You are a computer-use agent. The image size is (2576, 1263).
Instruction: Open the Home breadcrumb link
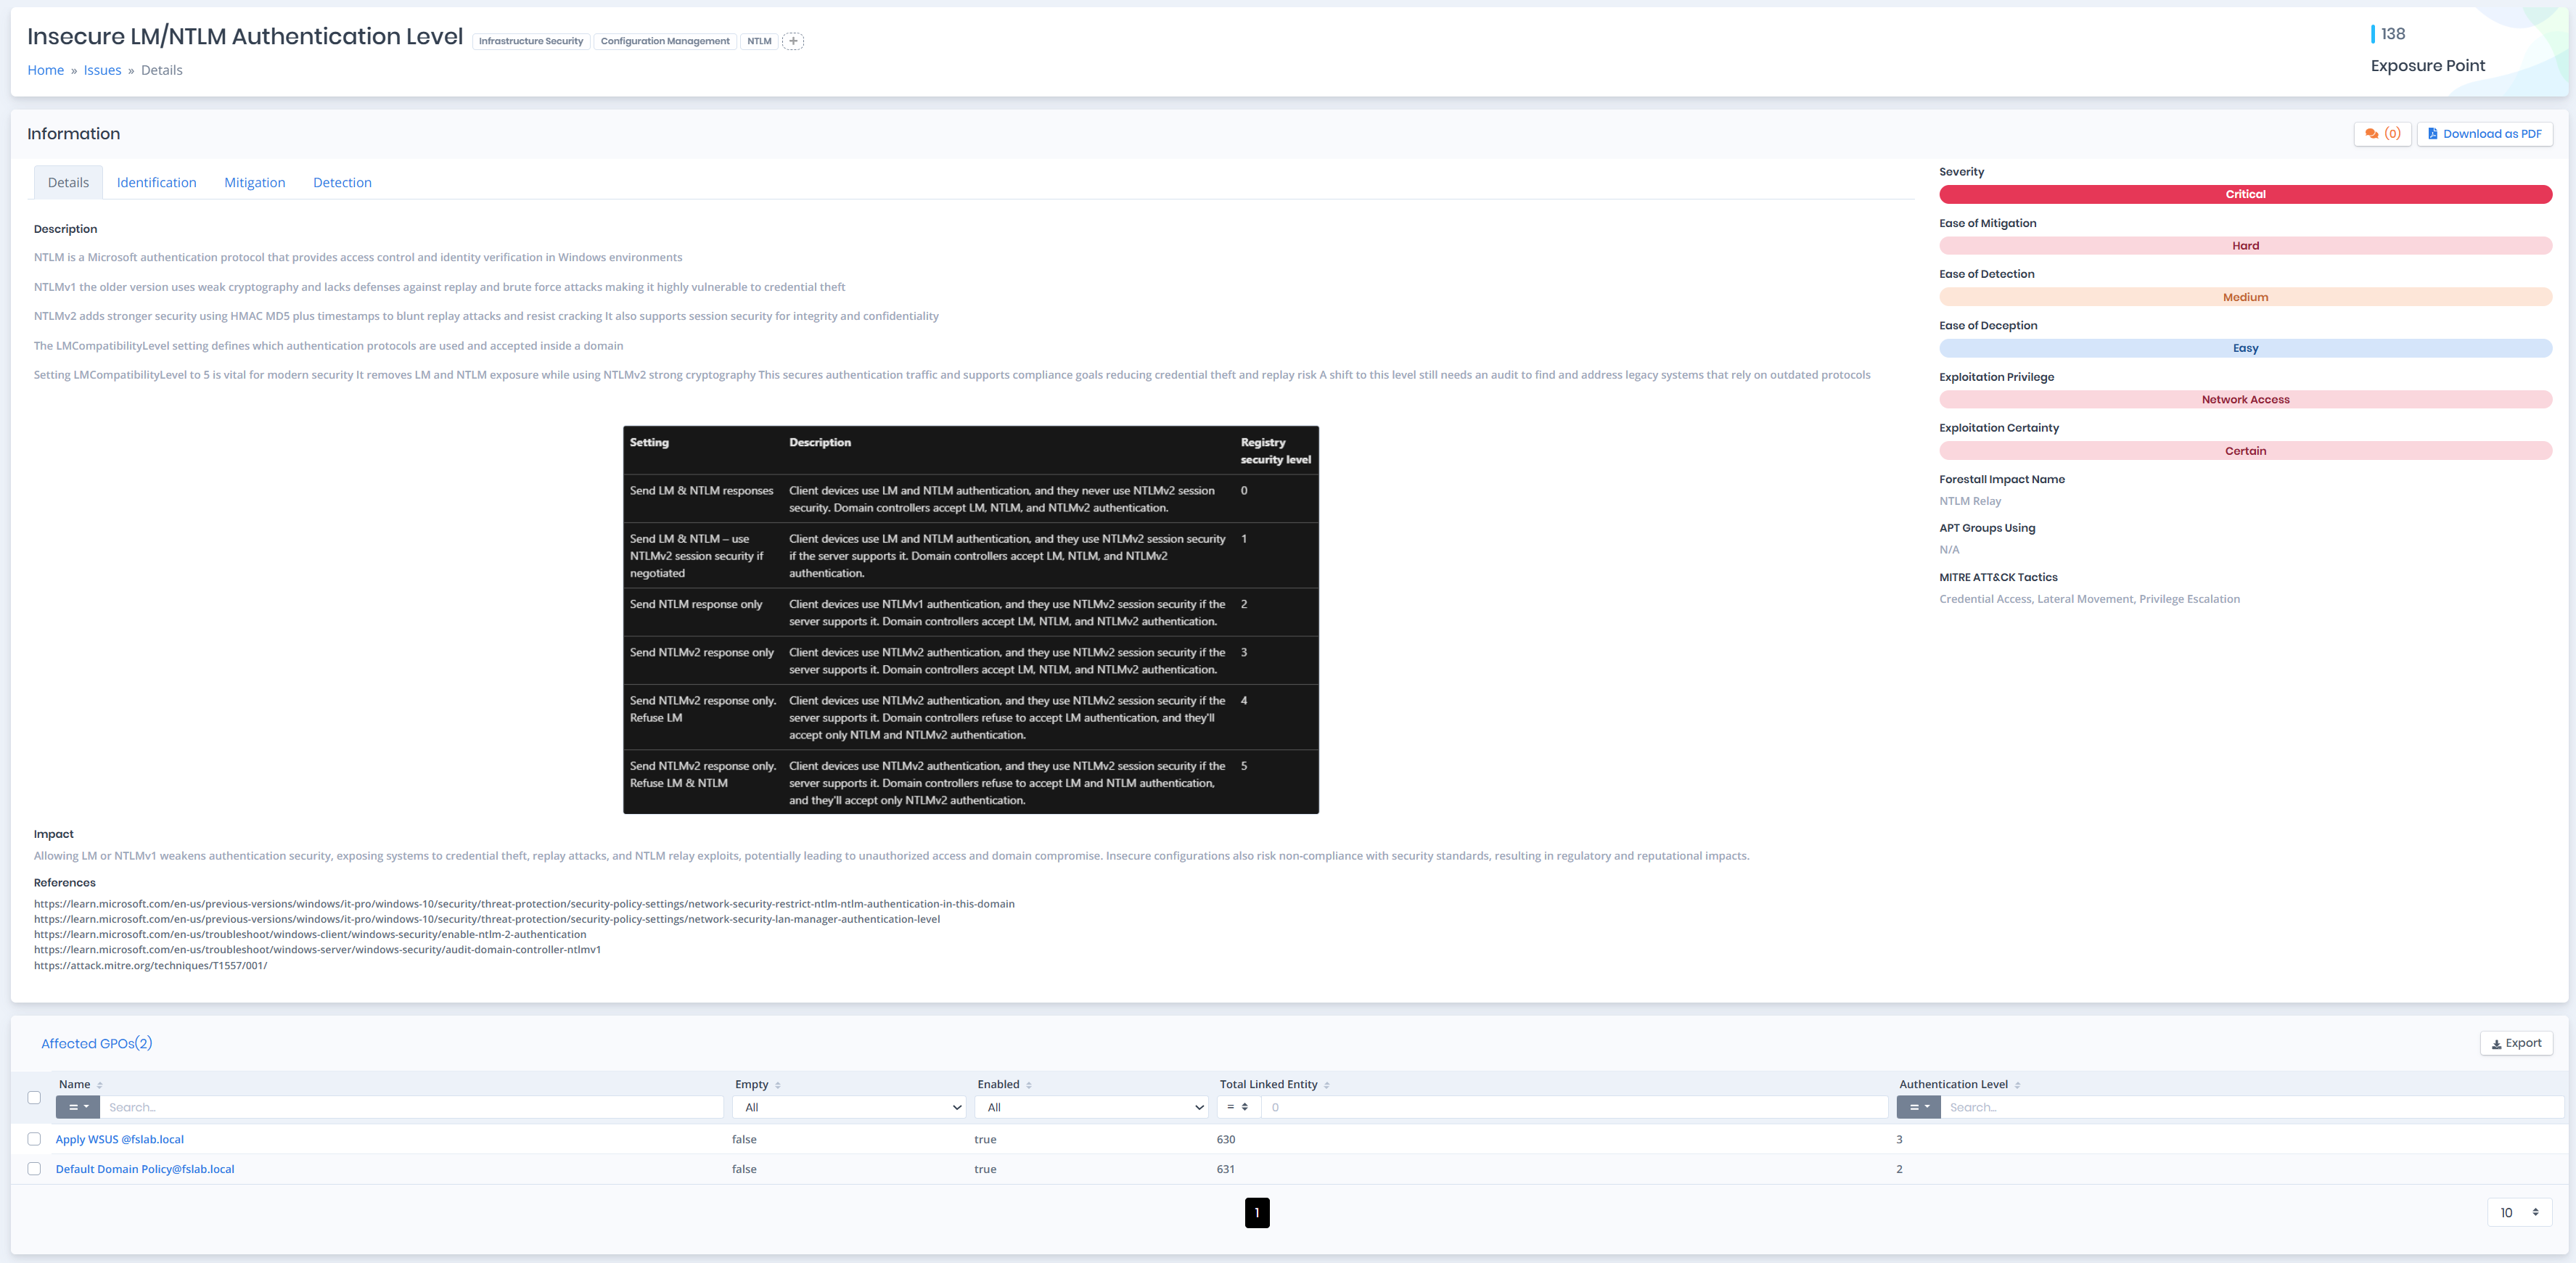tap(46, 70)
